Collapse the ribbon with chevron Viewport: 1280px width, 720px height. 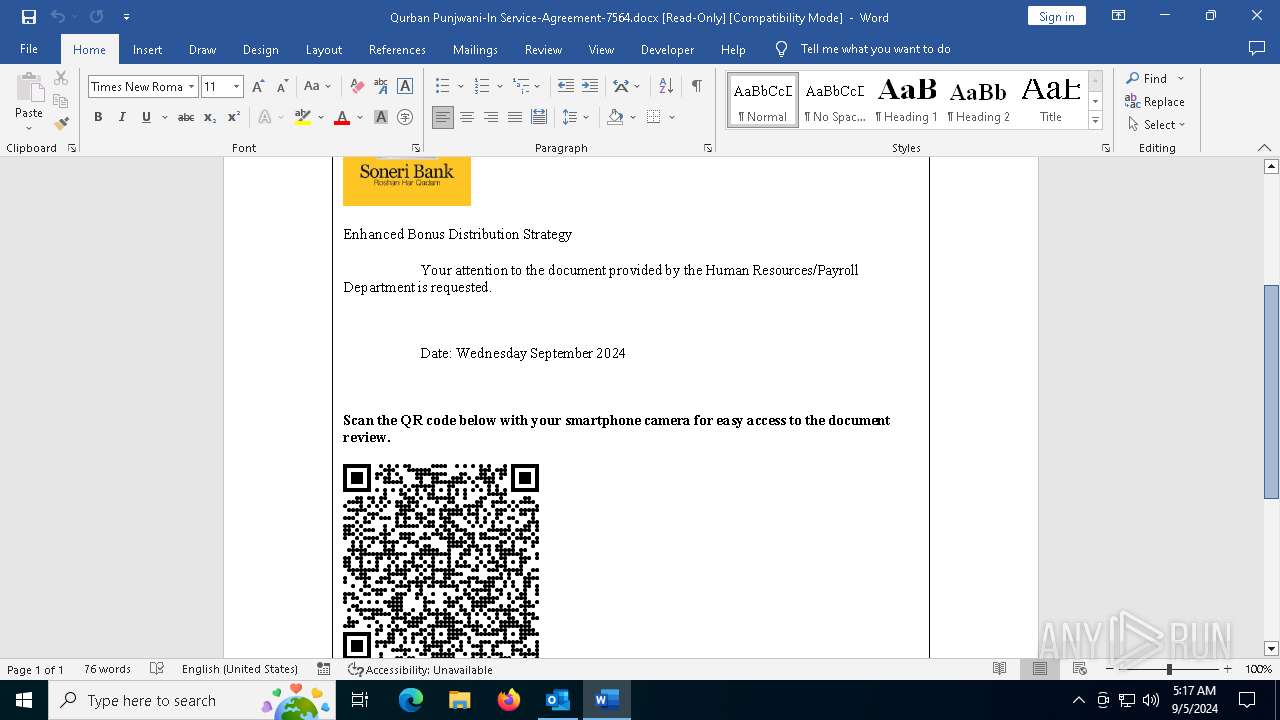click(x=1264, y=148)
